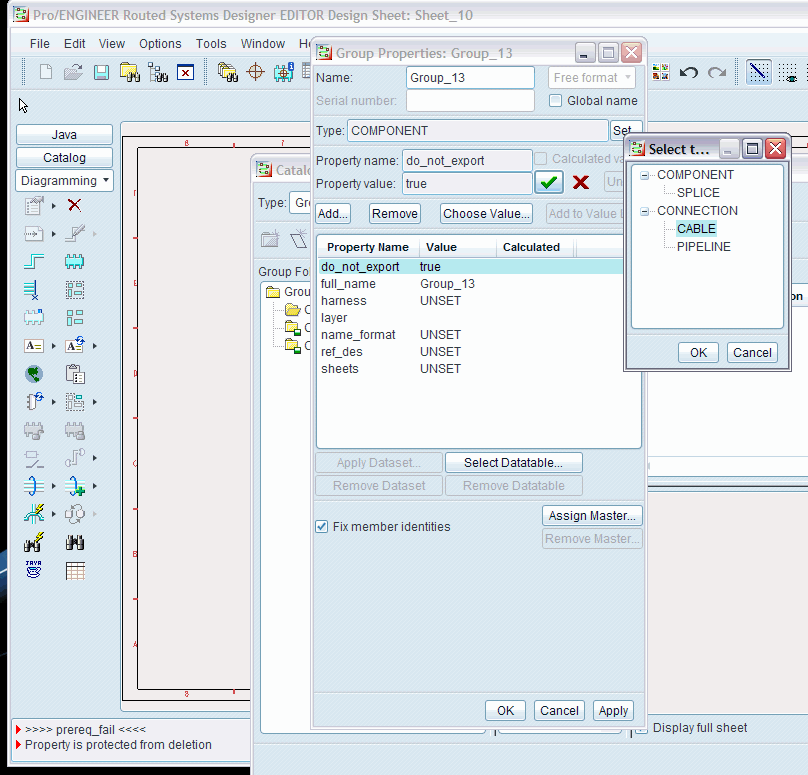Click OK in Select type dialog

pyautogui.click(x=698, y=352)
